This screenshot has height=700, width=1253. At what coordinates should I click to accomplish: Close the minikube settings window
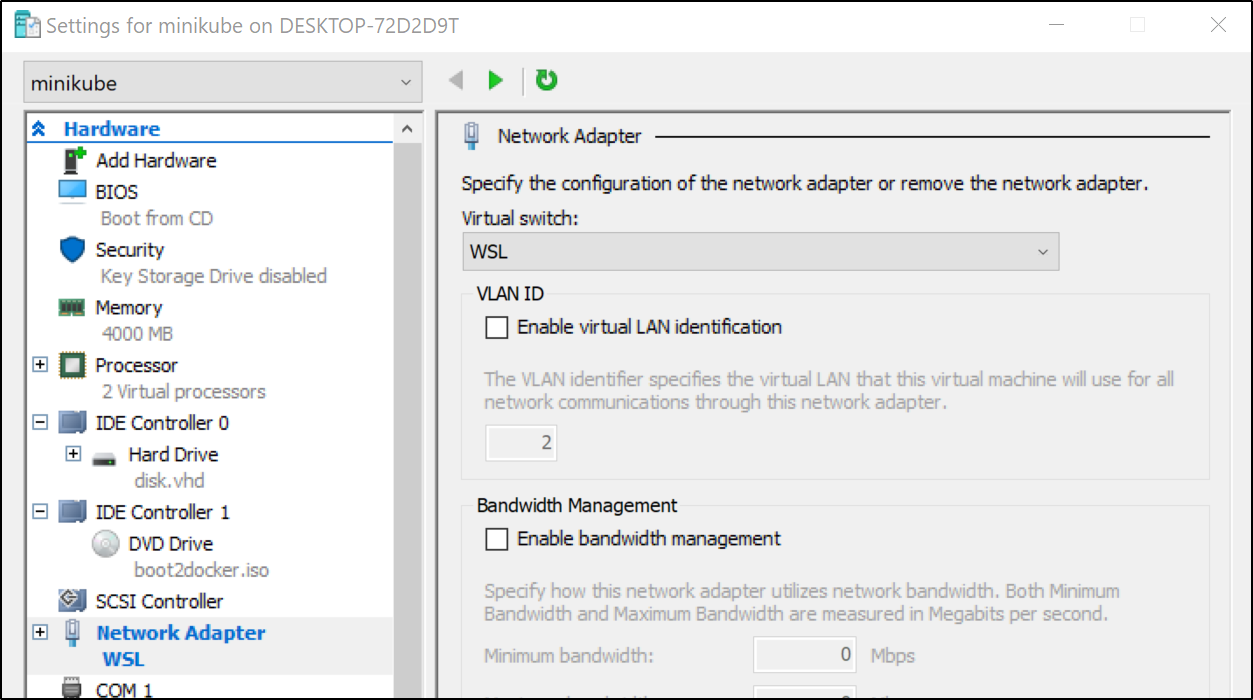[x=1218, y=25]
